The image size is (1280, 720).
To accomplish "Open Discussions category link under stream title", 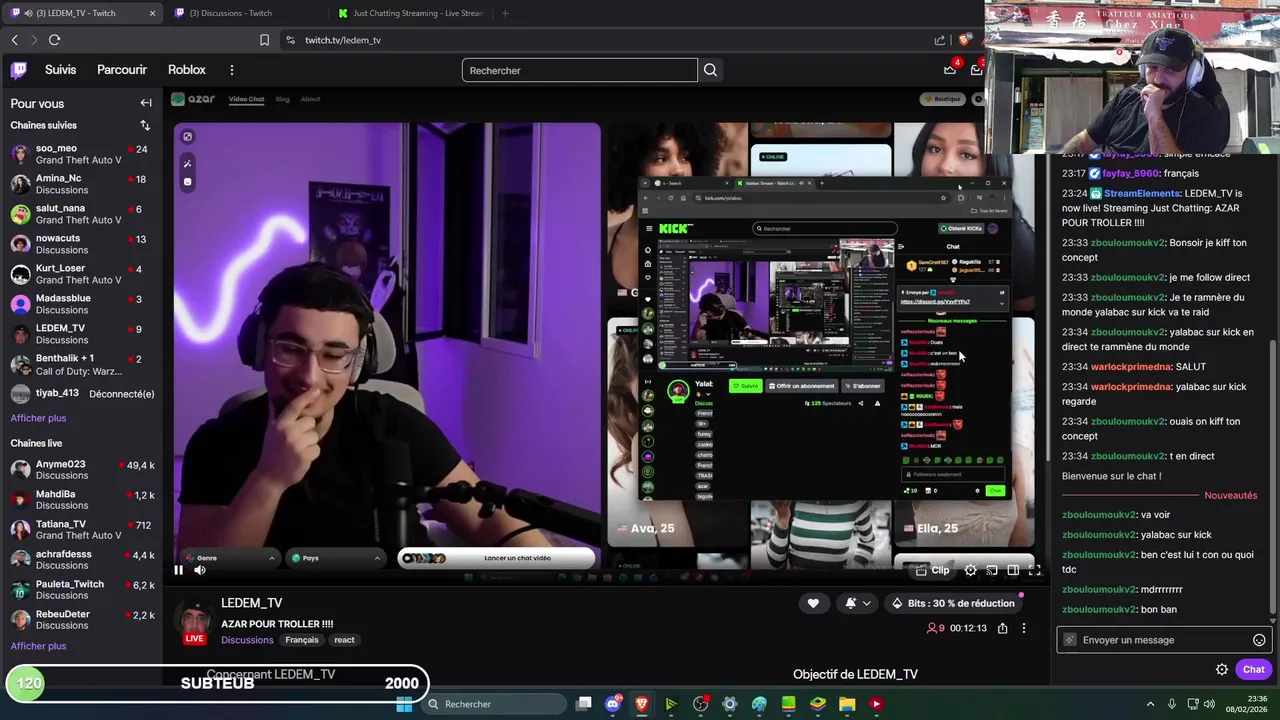I will tap(247, 640).
